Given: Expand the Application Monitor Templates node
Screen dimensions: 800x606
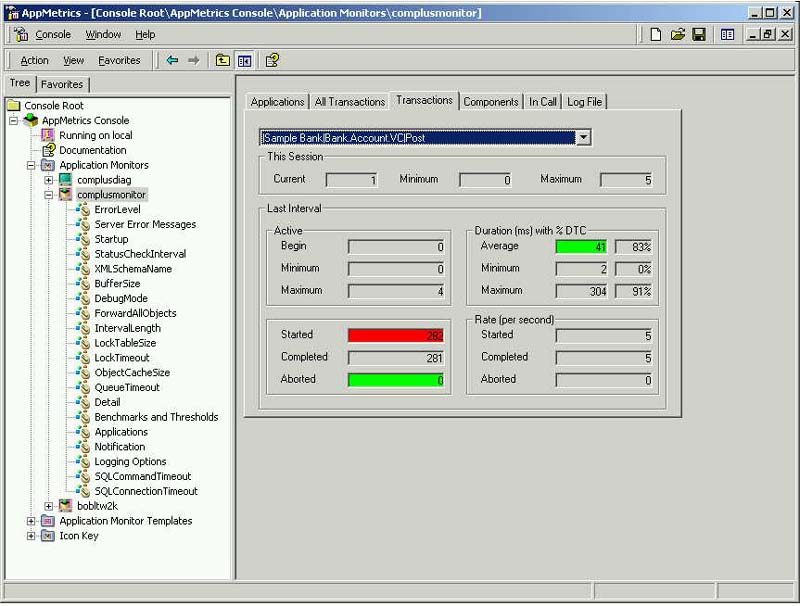Looking at the screenshot, I should [31, 521].
